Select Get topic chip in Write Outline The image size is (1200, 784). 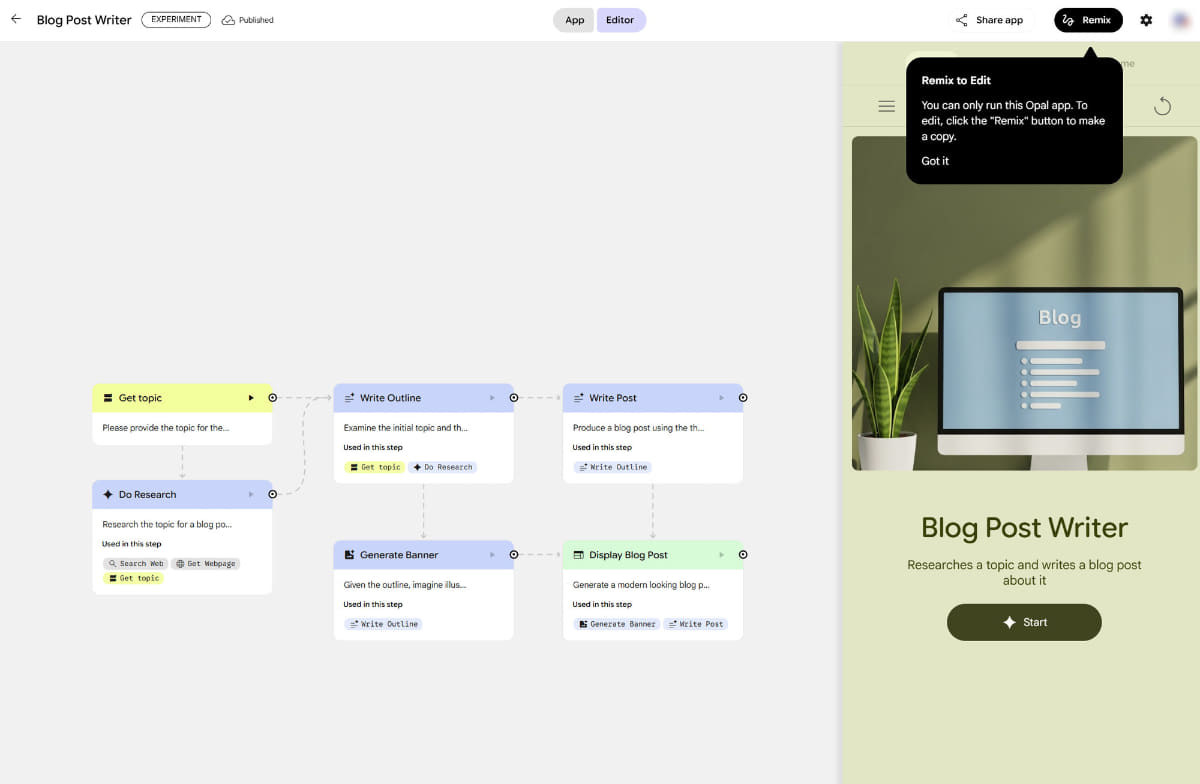tap(375, 467)
